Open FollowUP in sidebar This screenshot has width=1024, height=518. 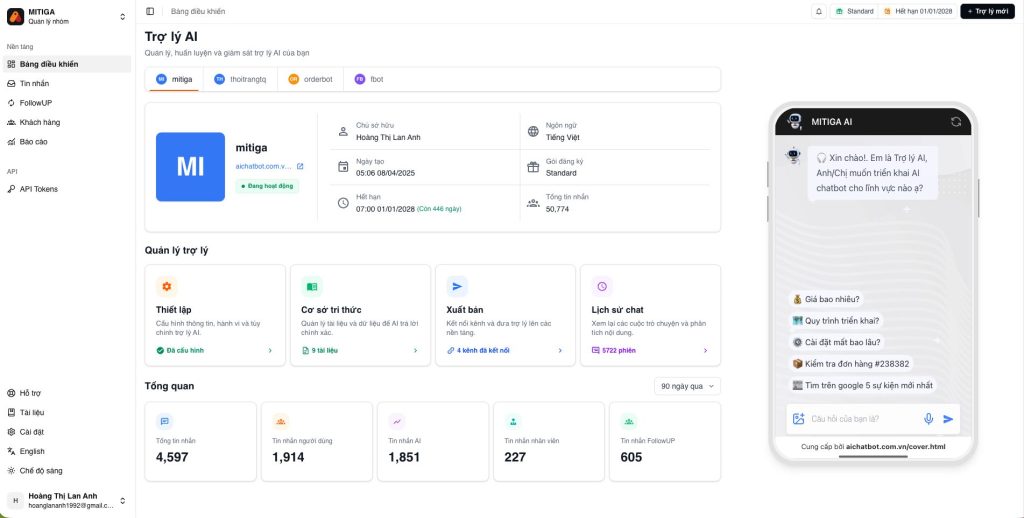pyautogui.click(x=67, y=103)
